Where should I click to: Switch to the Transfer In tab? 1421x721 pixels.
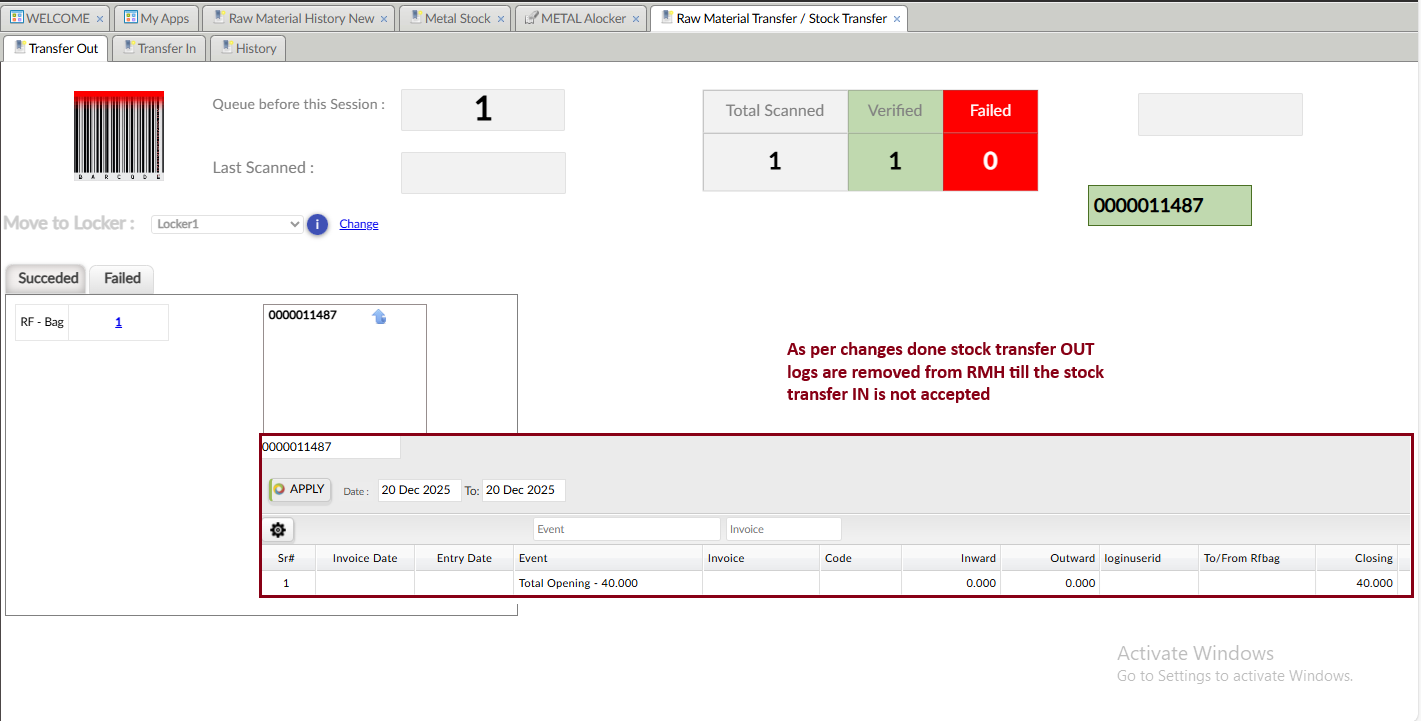158,48
